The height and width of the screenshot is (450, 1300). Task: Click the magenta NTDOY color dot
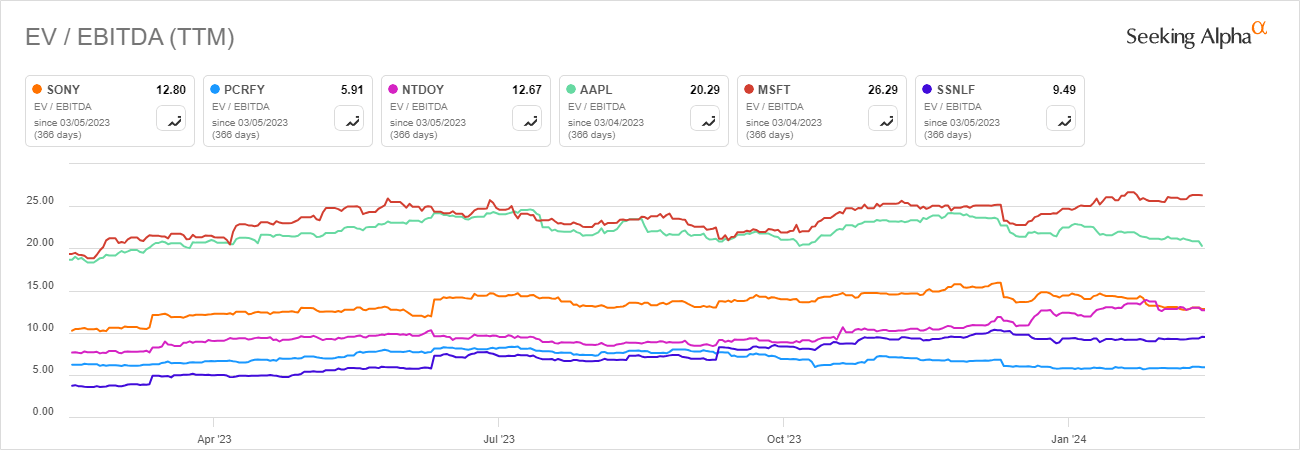pos(393,90)
